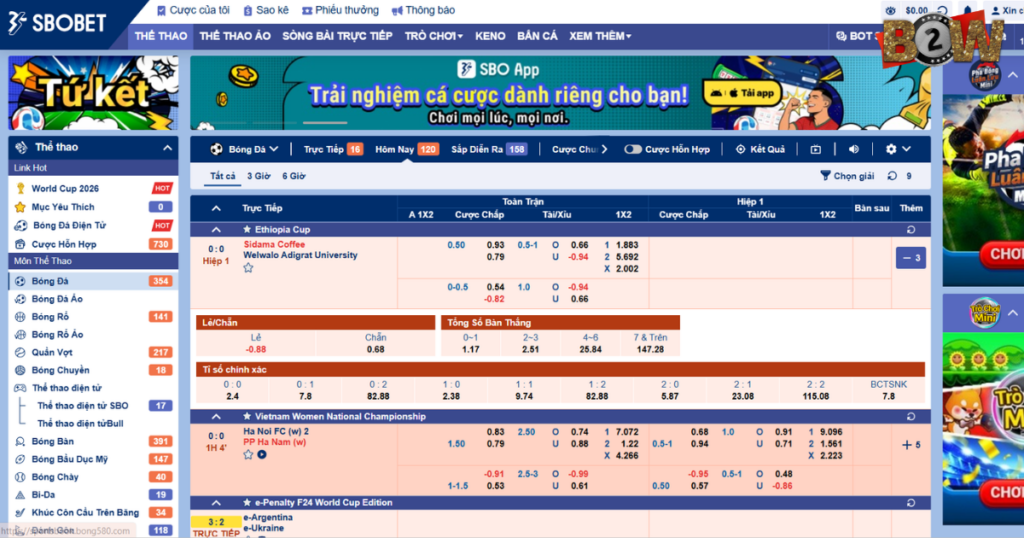Select THỂ THAO ẢO tab
1024x538 pixels.
(235, 36)
